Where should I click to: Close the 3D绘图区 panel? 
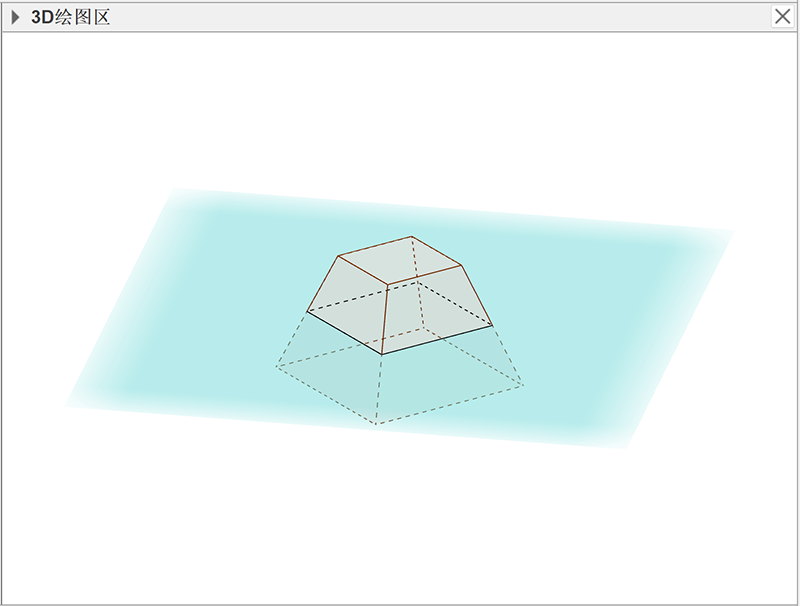click(x=782, y=17)
